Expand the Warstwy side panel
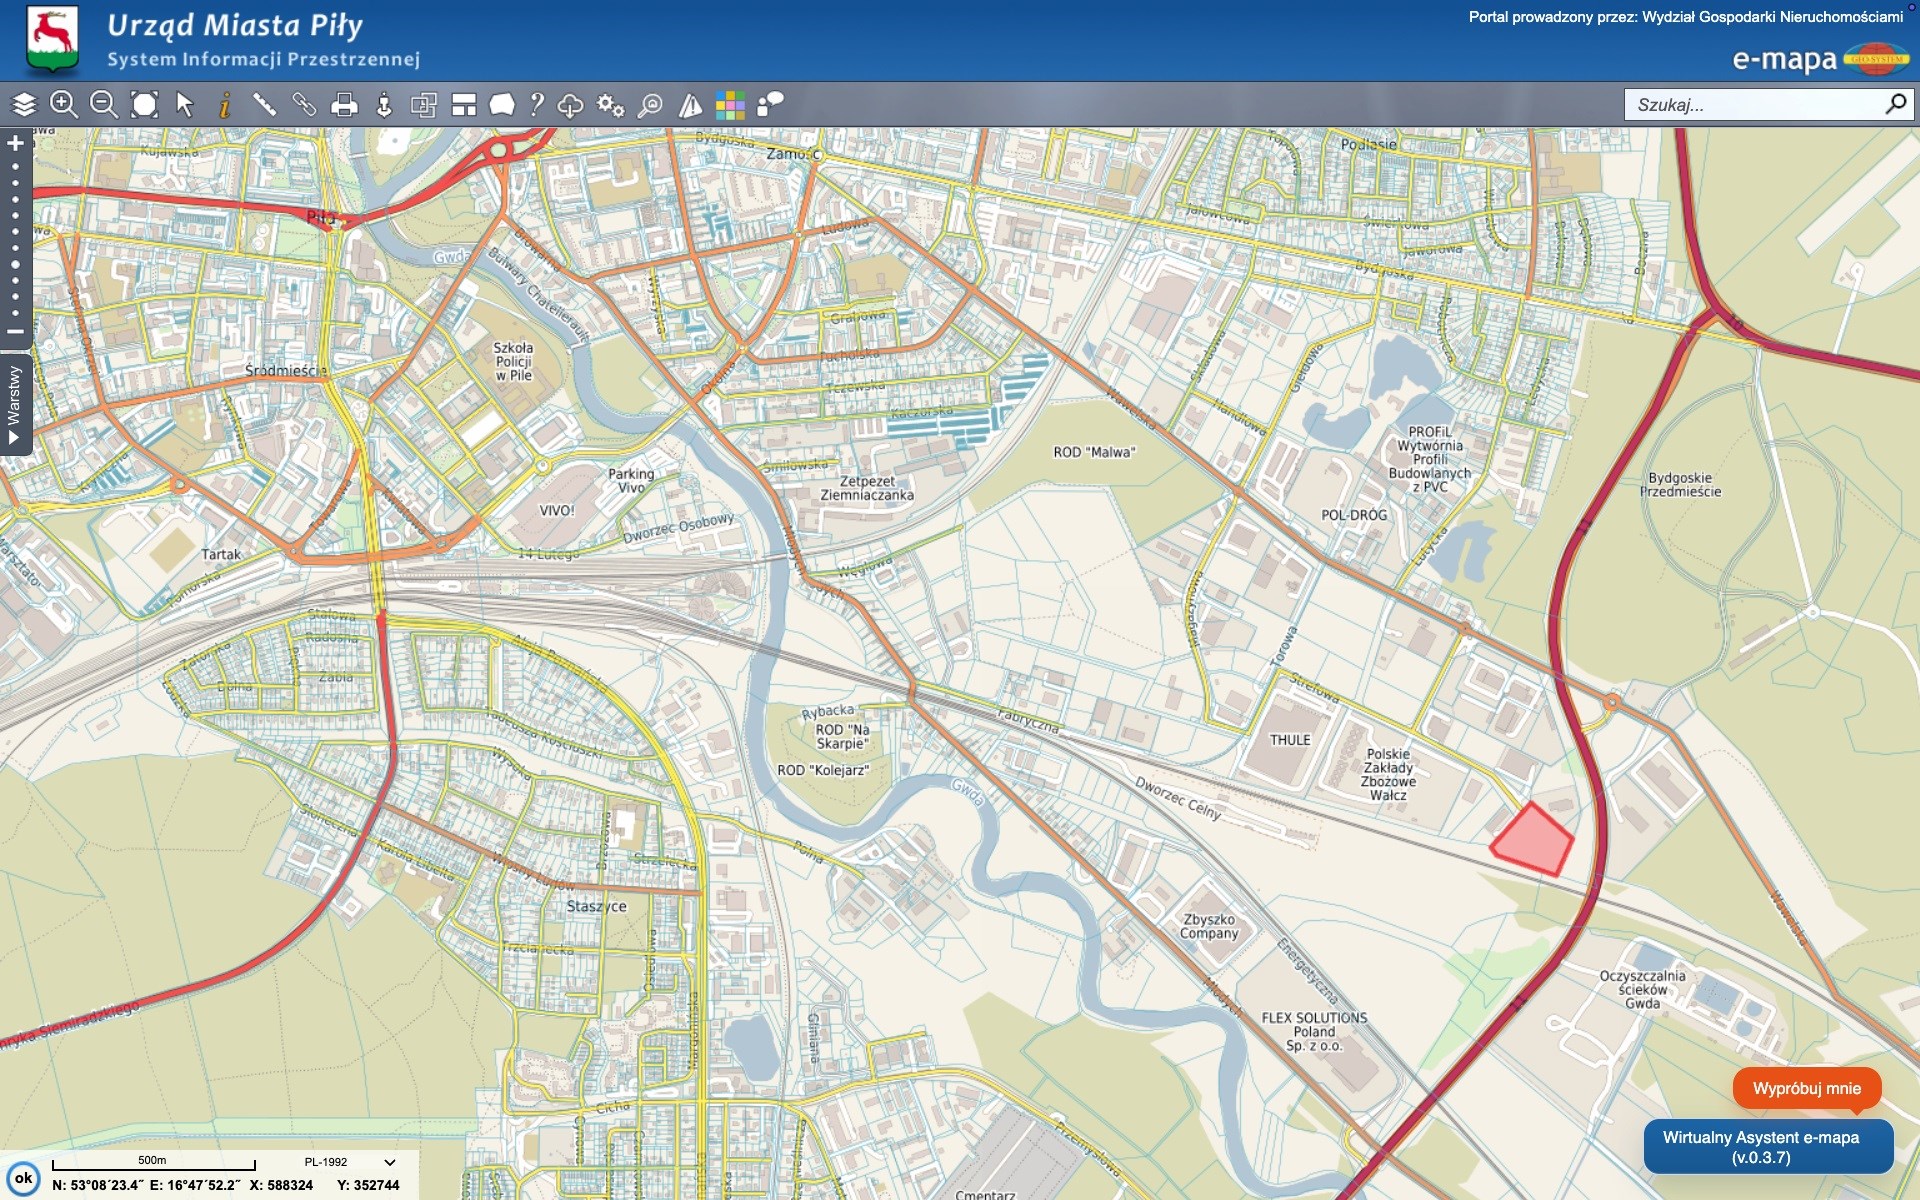This screenshot has height=1200, width=1920. point(14,407)
